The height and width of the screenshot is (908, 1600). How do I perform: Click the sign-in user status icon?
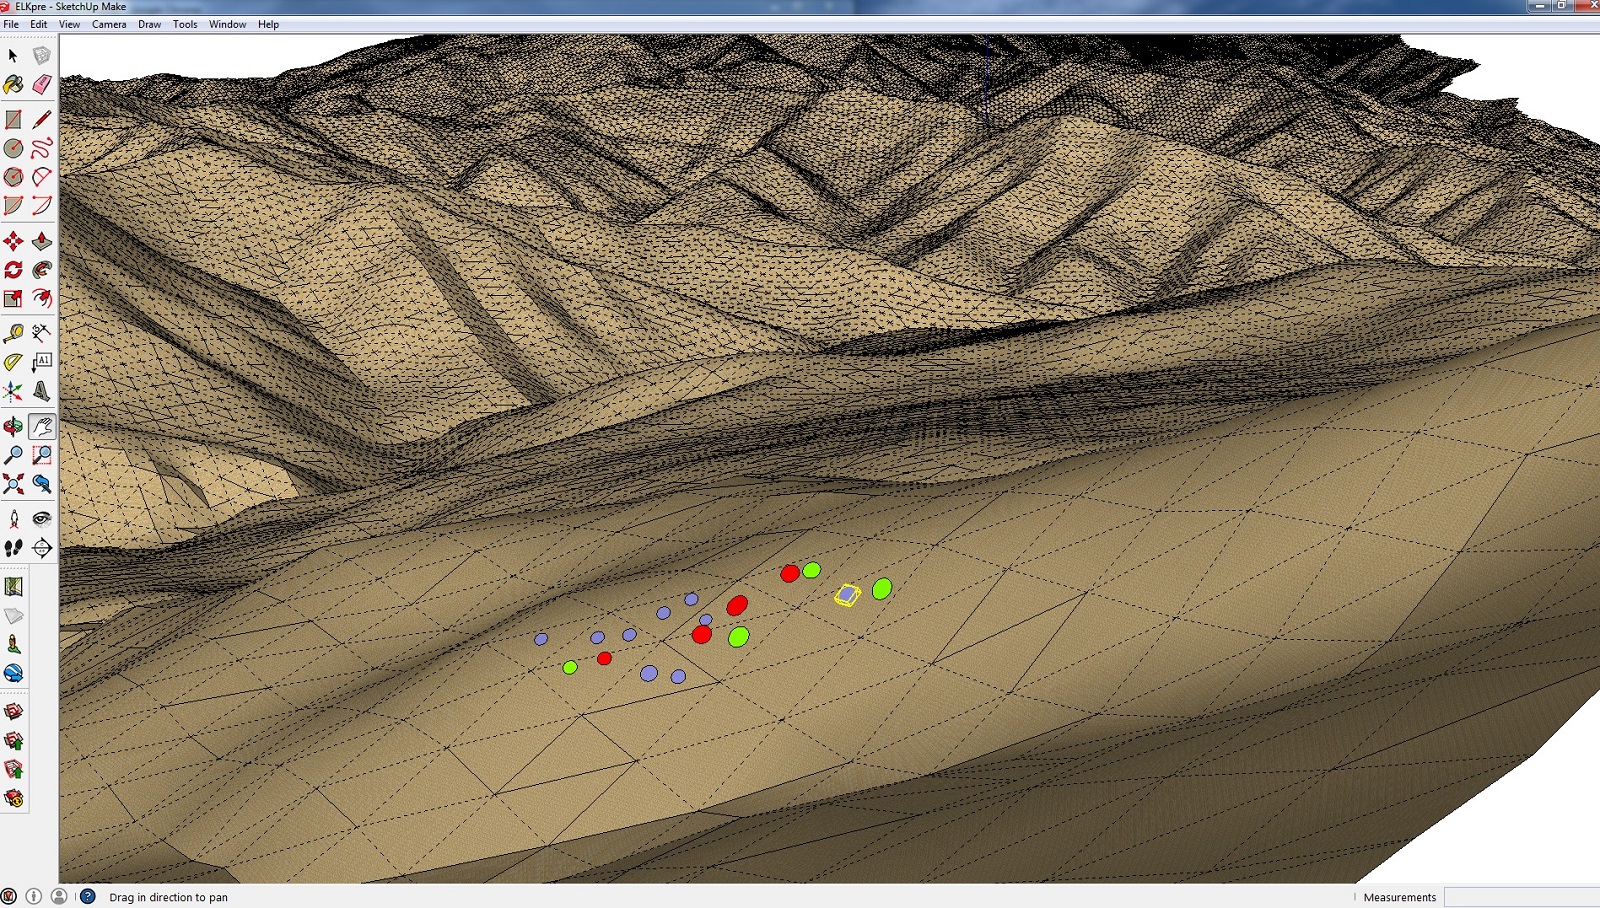(59, 897)
